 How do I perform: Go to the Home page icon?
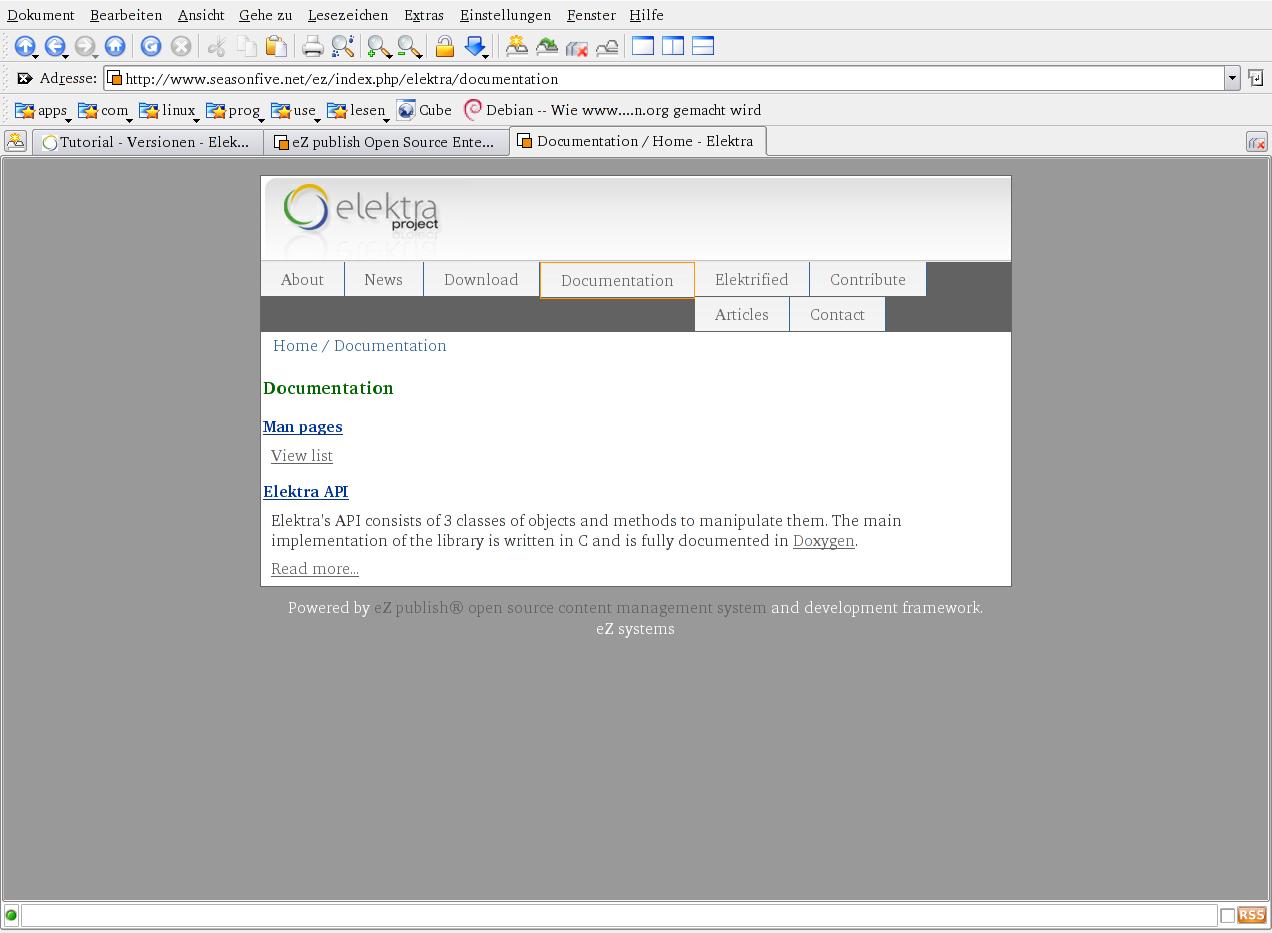click(115, 46)
